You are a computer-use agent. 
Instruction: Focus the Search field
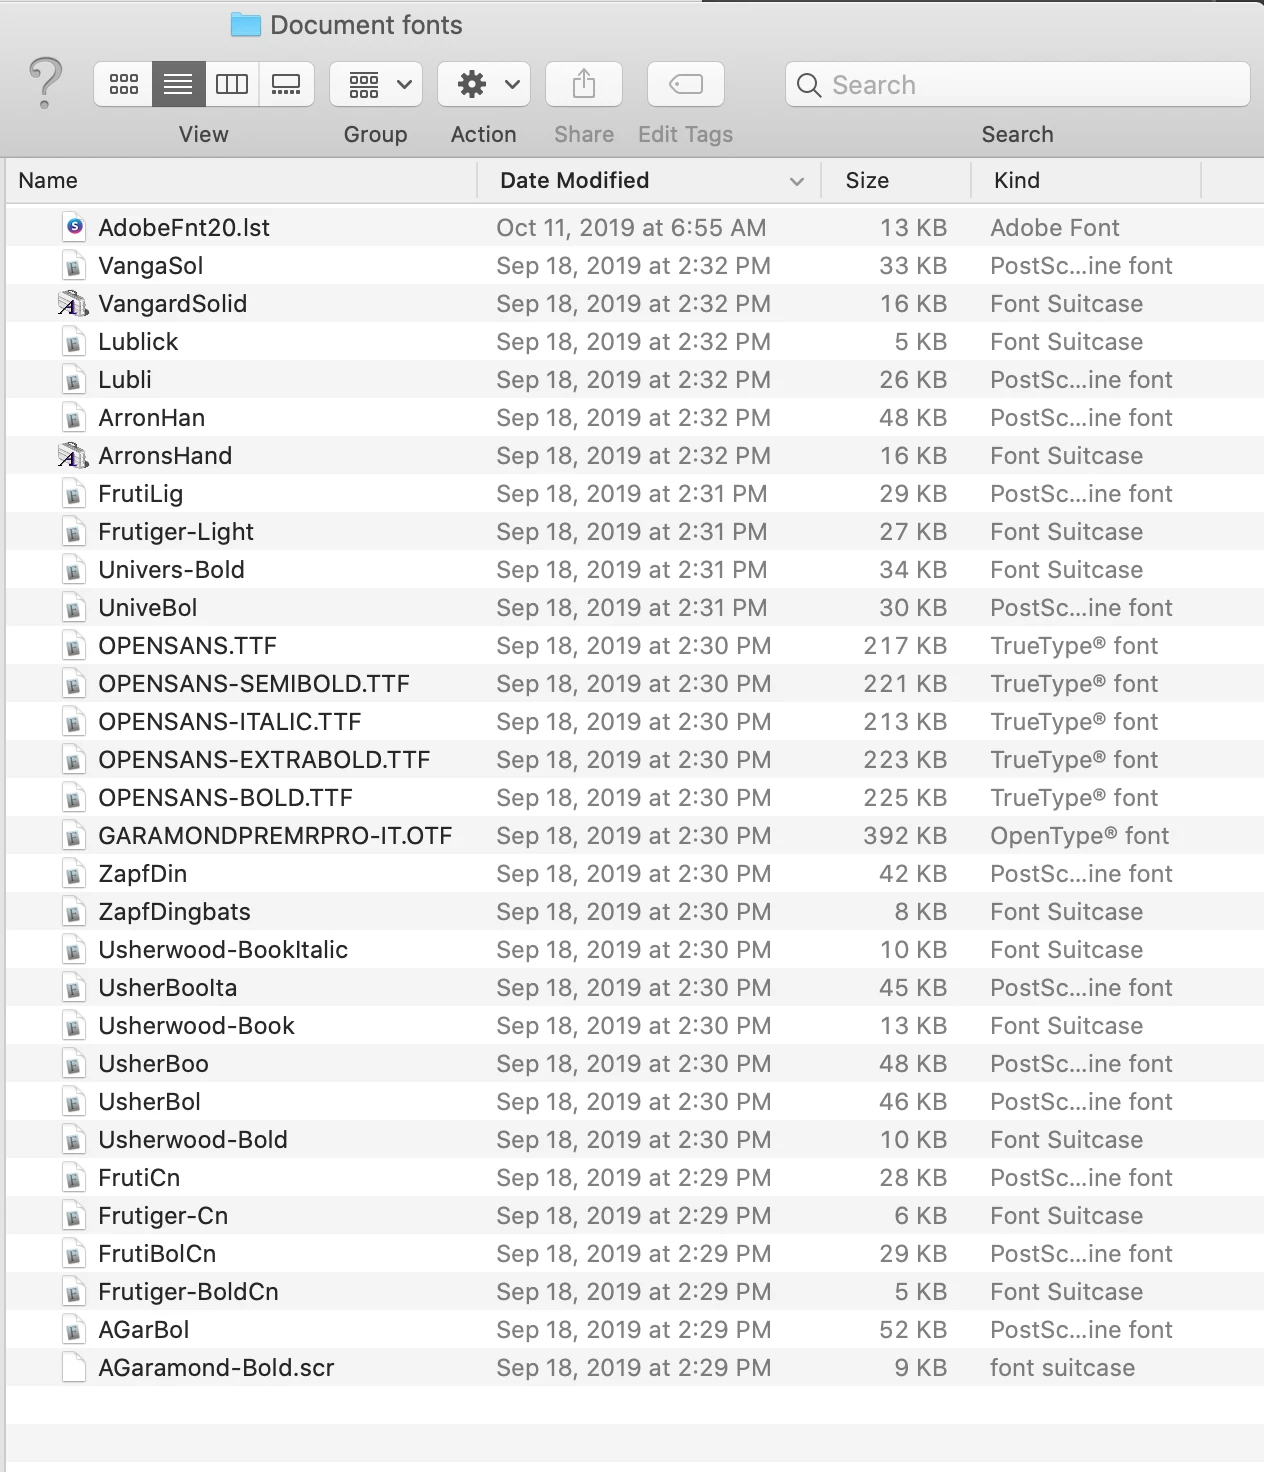[1018, 85]
